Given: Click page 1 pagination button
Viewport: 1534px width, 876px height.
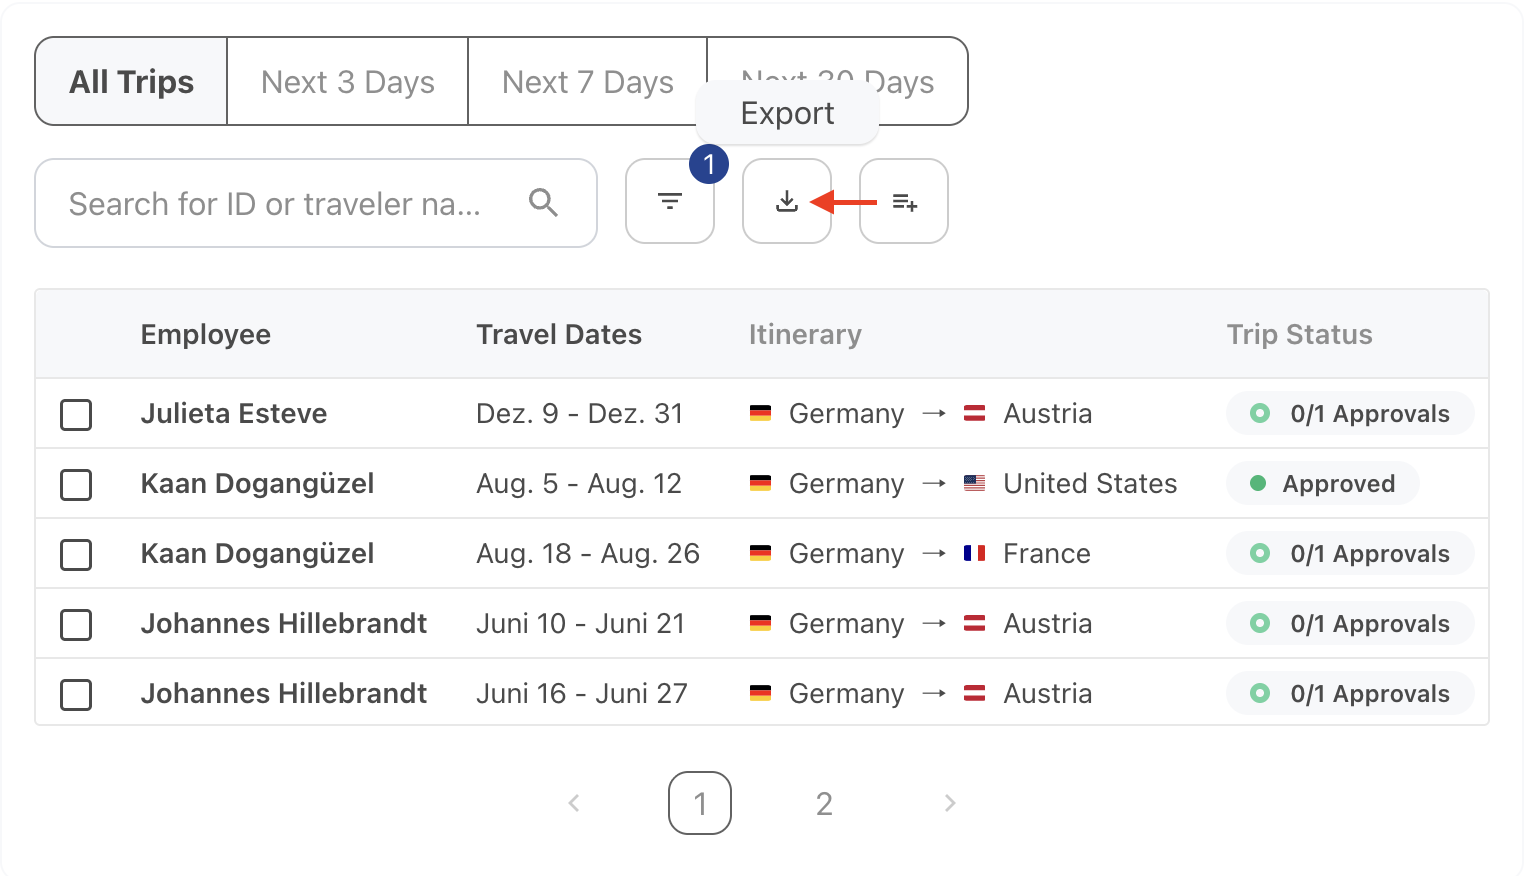Looking at the screenshot, I should click(x=700, y=803).
